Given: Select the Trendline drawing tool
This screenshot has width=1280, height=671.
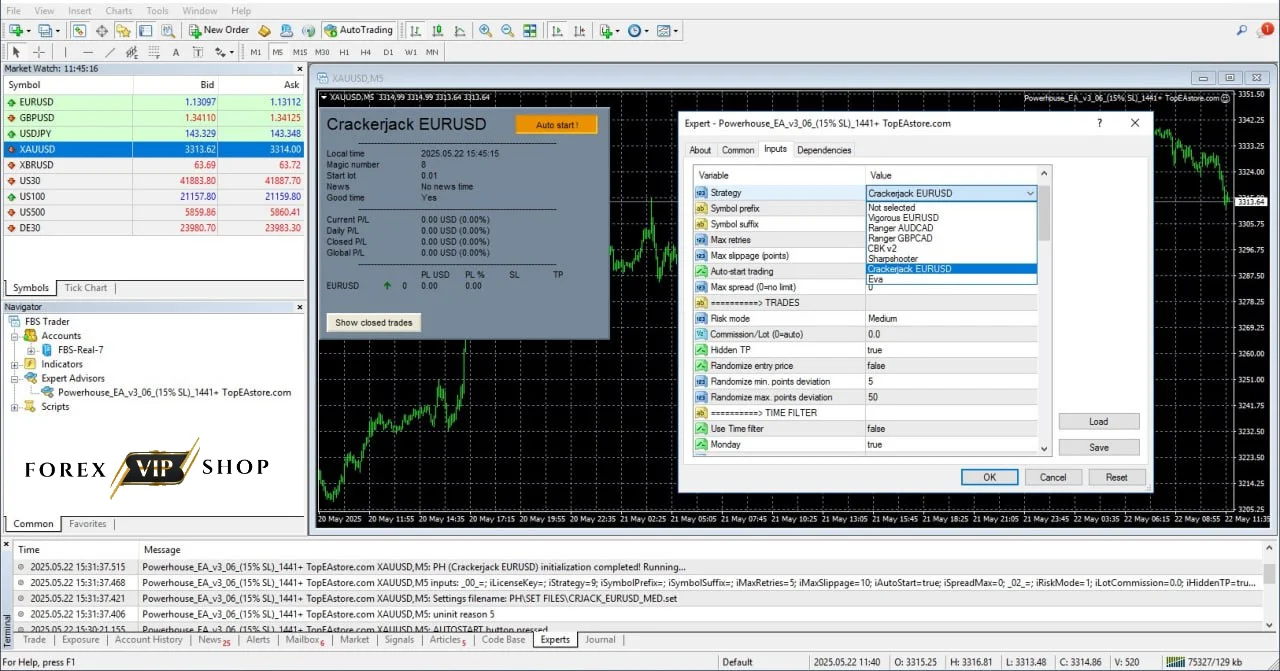Looking at the screenshot, I should click(x=110, y=52).
